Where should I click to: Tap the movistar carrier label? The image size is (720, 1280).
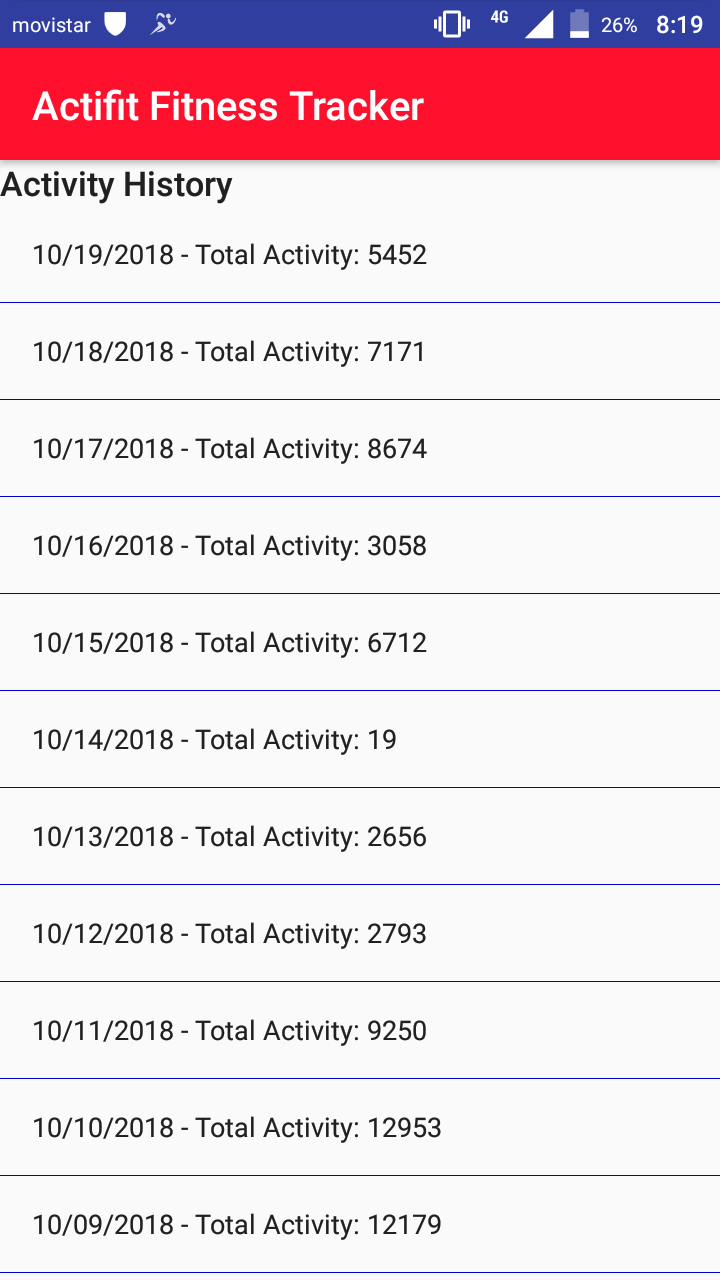click(41, 24)
